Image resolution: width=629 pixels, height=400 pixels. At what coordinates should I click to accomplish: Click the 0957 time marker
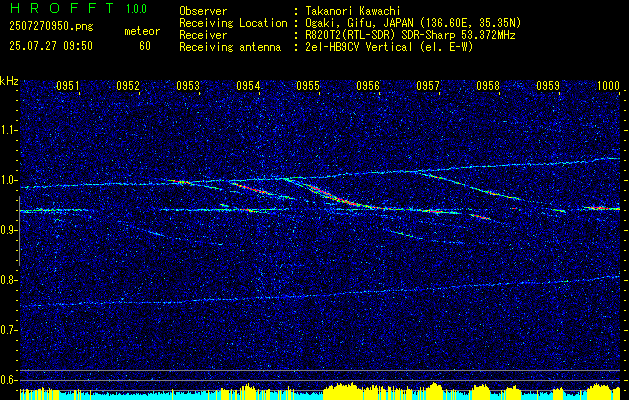[428, 85]
